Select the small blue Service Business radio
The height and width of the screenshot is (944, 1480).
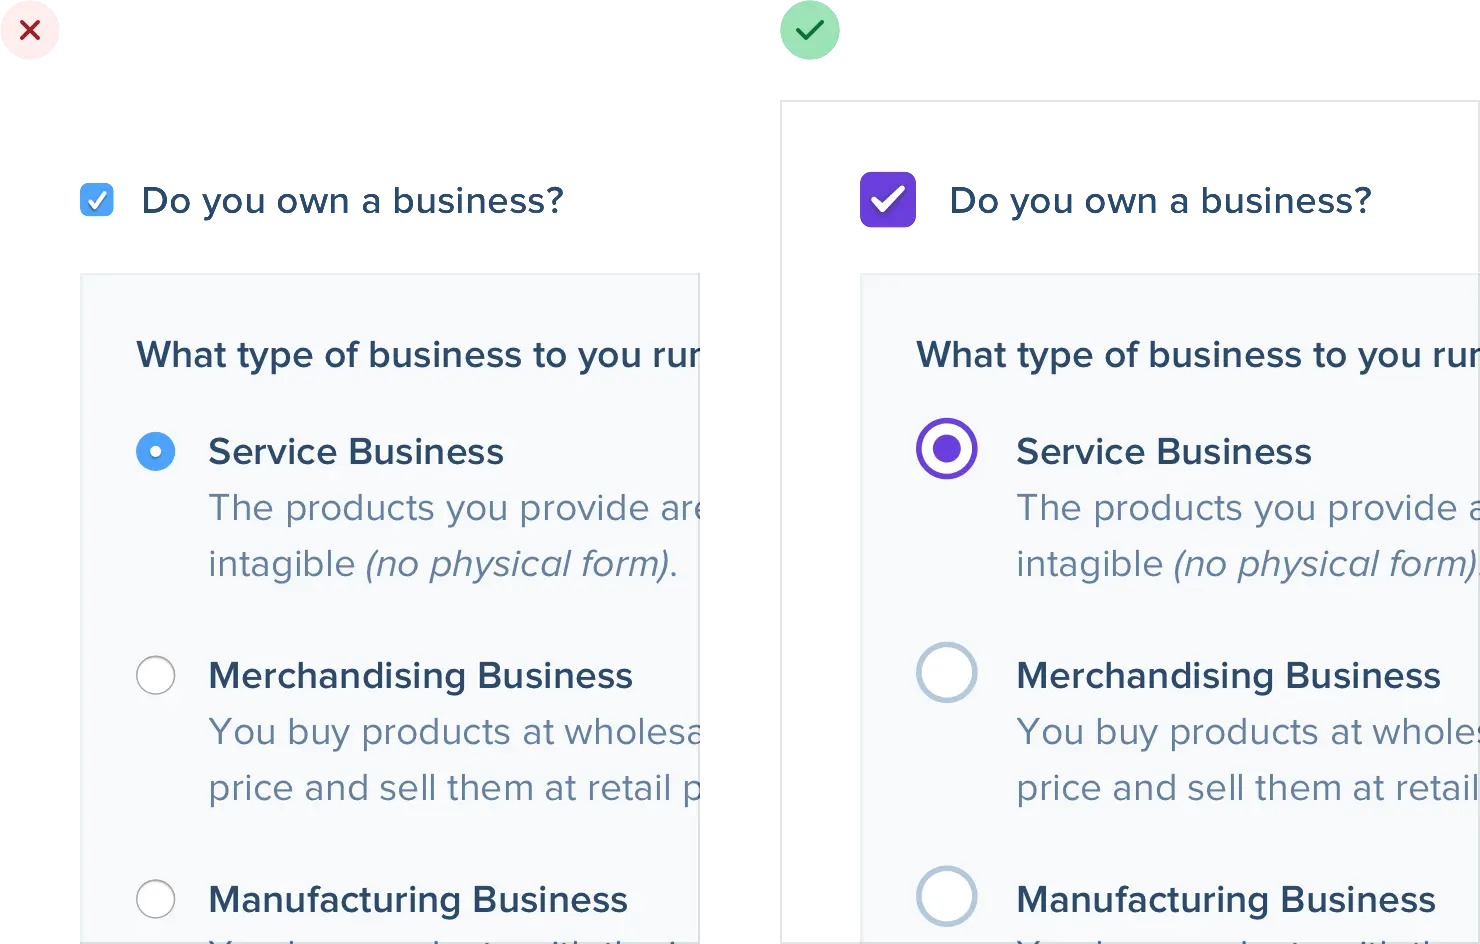pos(156,452)
